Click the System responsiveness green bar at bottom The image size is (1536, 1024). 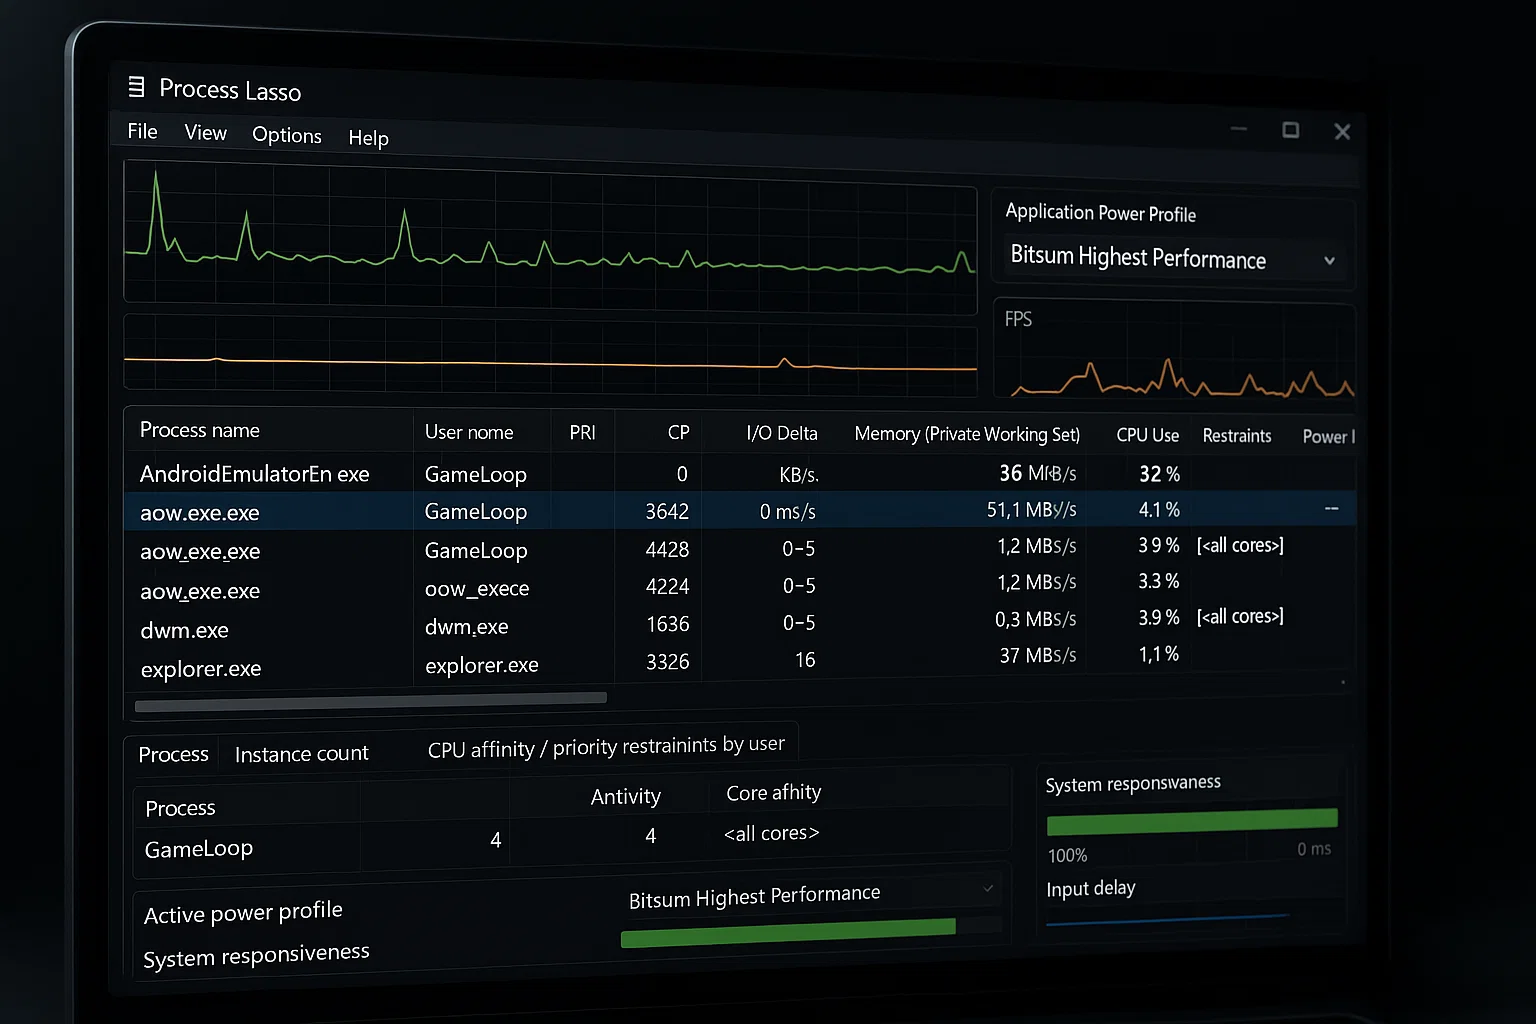click(788, 934)
